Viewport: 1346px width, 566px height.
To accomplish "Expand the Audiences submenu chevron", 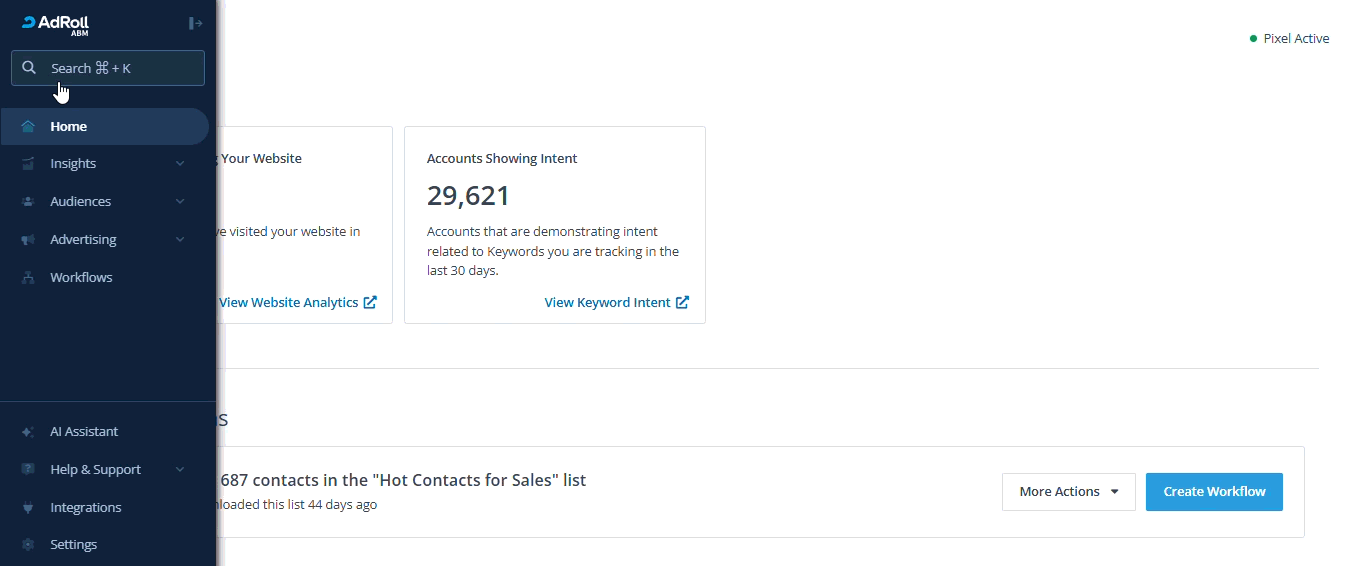I will (180, 202).
